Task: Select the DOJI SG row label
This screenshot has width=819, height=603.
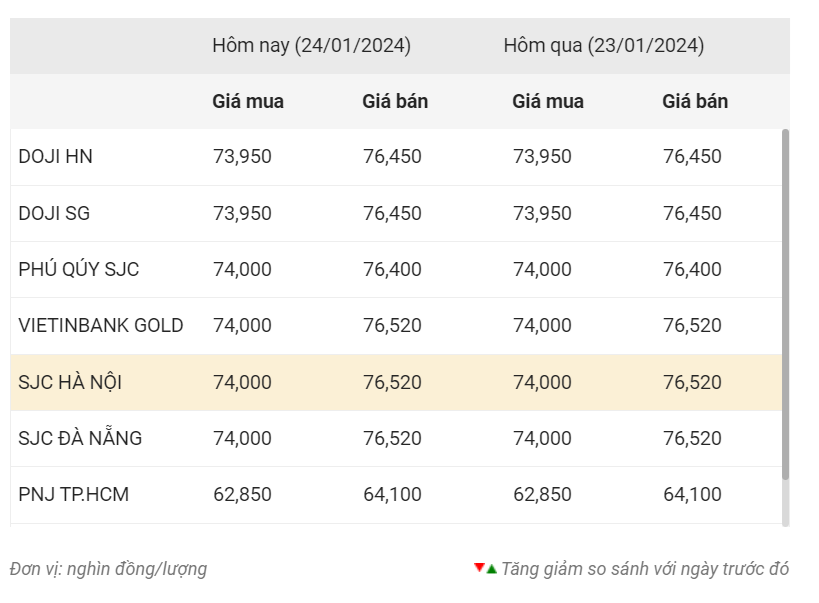Action: coord(54,213)
